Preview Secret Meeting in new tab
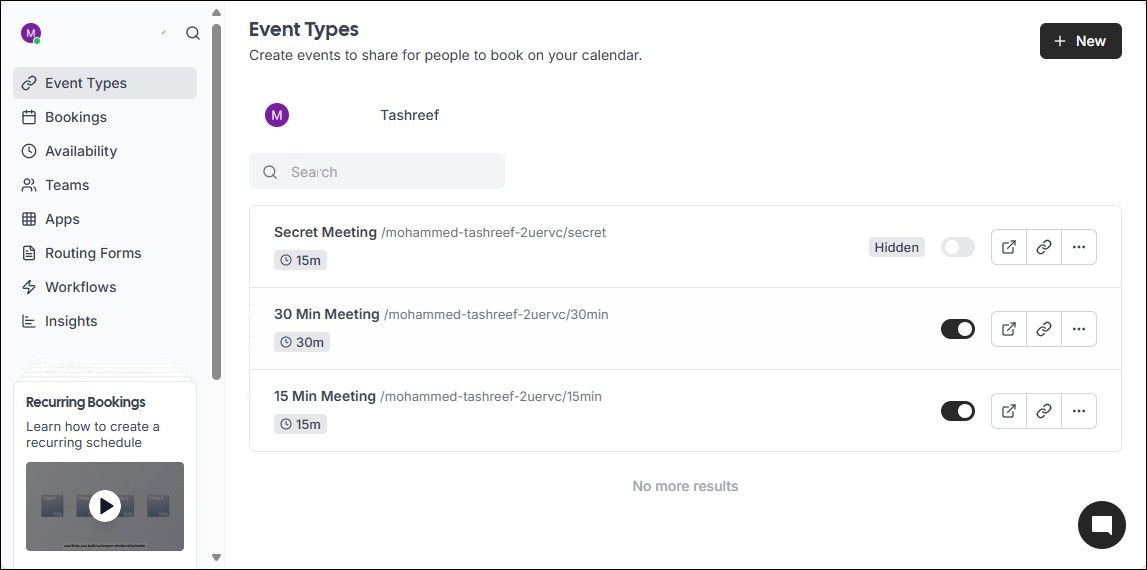This screenshot has height=570, width=1147. [x=1009, y=247]
